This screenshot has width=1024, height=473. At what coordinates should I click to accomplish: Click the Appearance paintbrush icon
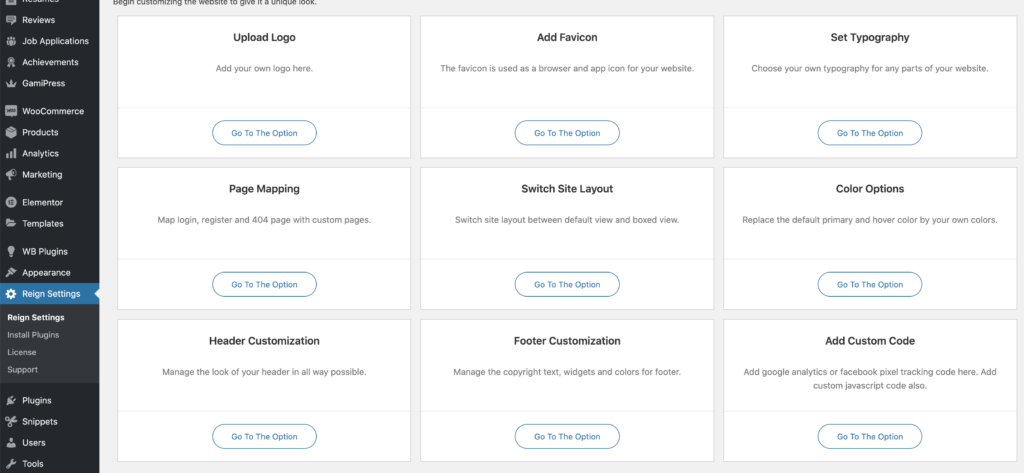click(11, 272)
